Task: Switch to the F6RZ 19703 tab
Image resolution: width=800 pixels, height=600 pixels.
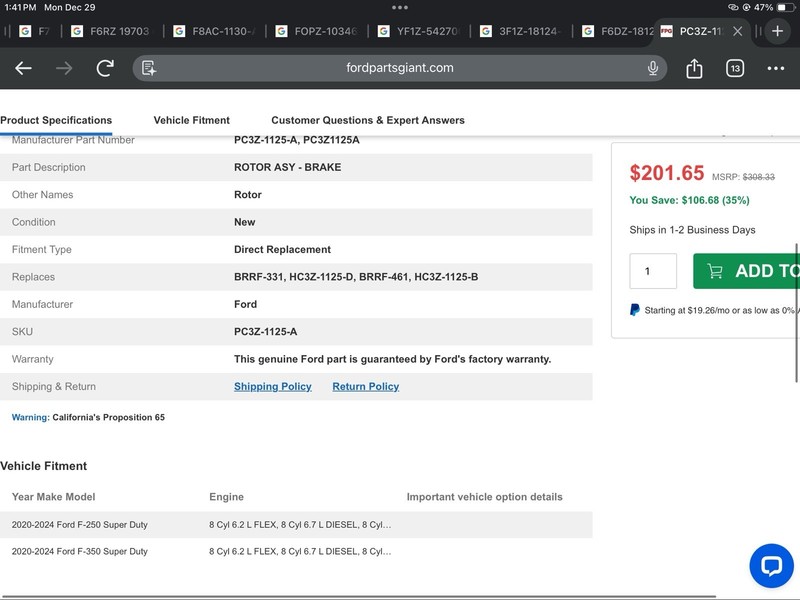Action: coord(112,31)
